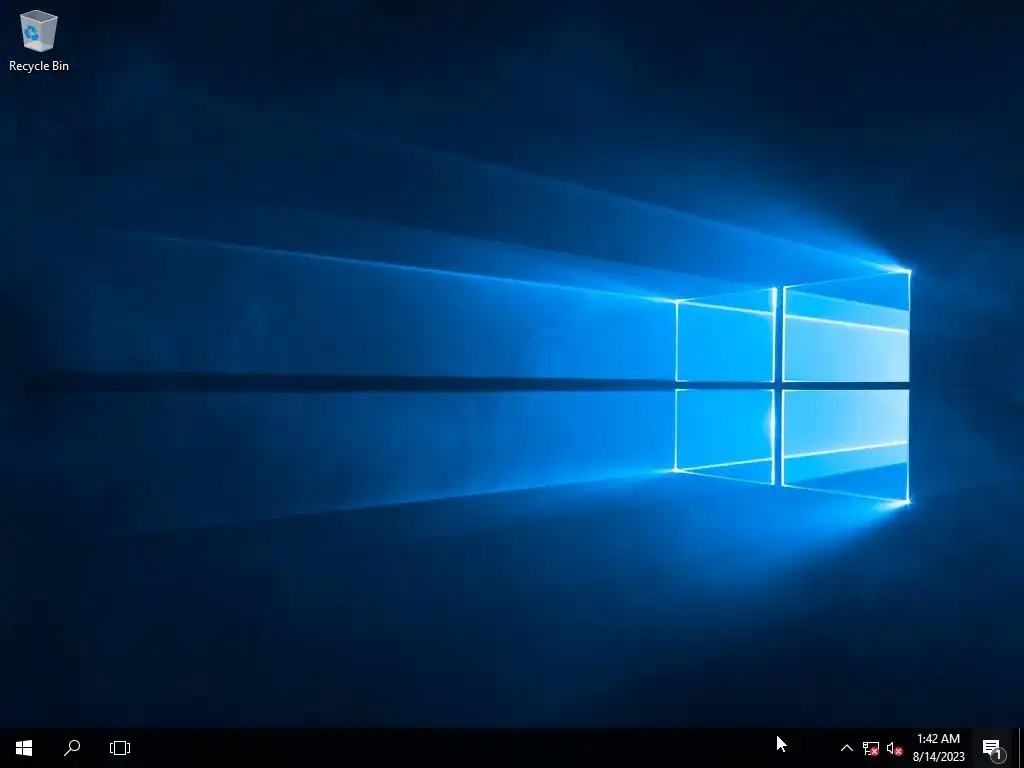The width and height of the screenshot is (1024, 768).
Task: Open the muted volume icon
Action: pos(895,748)
